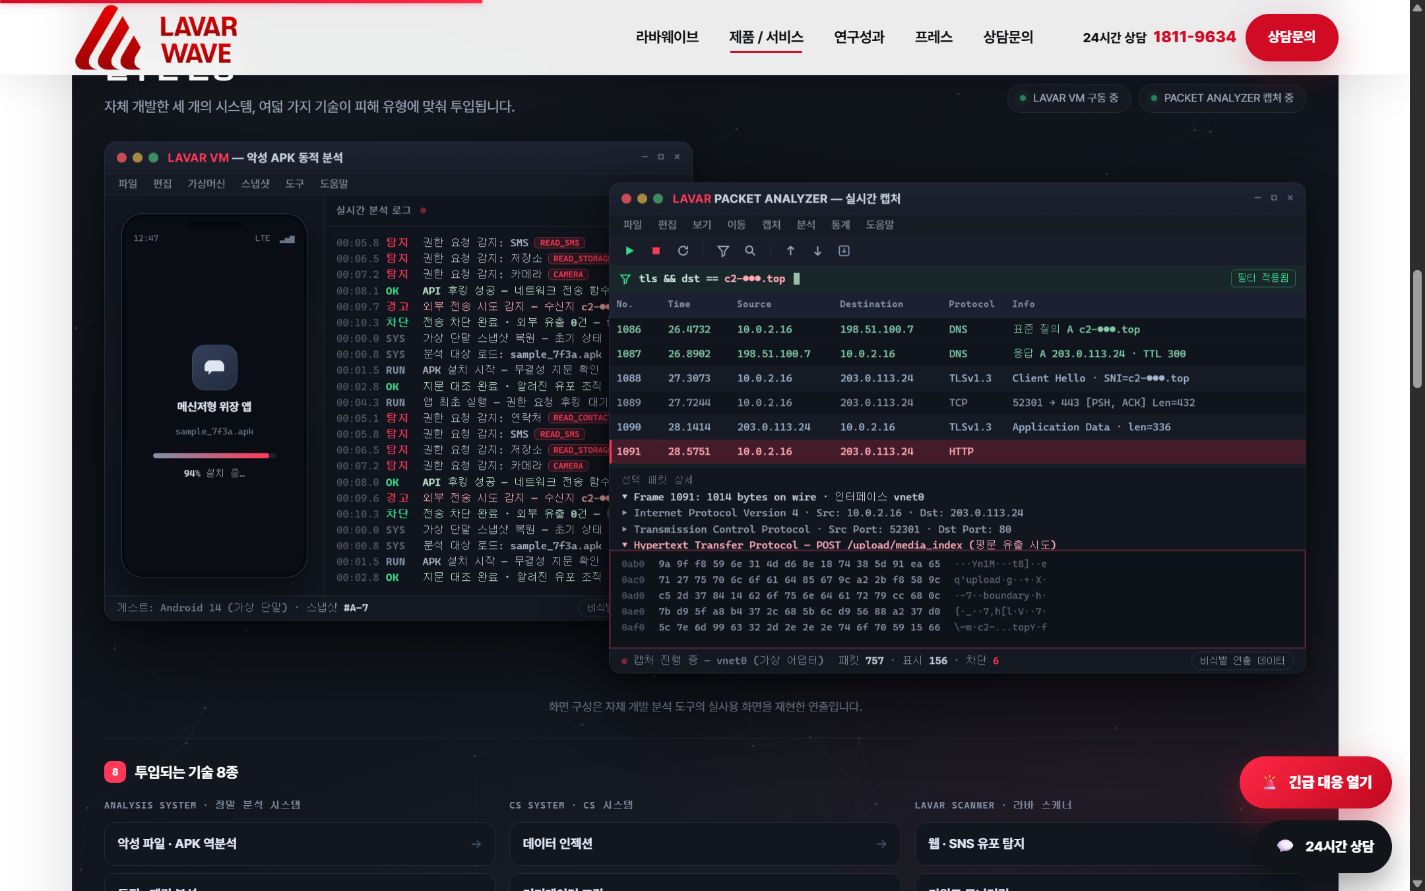Viewport: 1425px width, 891px height.
Task: Open 이동 menu in Packet Analyzer
Action: pos(736,225)
